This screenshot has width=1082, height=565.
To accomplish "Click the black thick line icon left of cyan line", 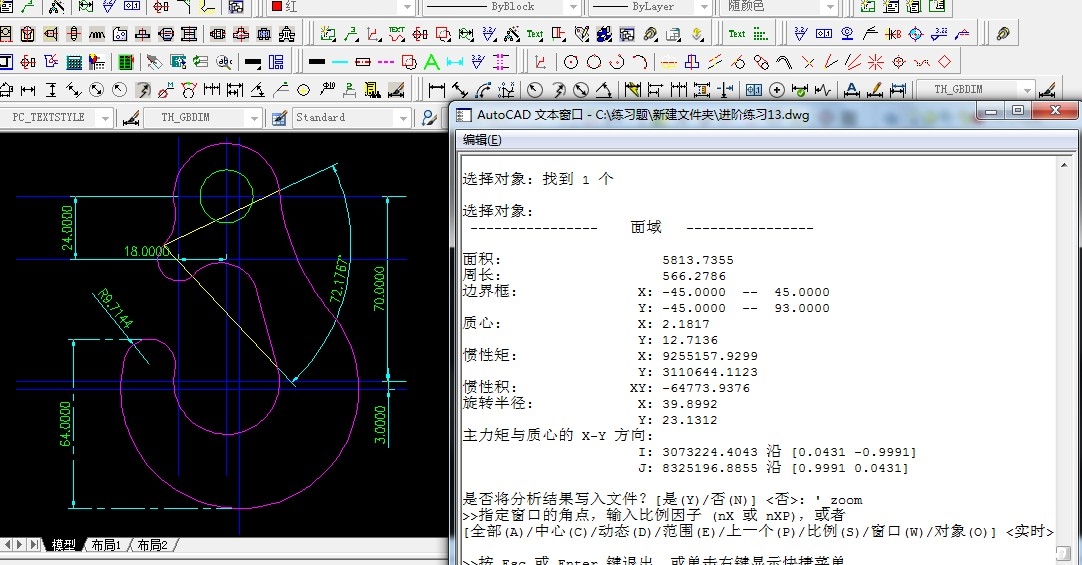I will click(x=317, y=62).
